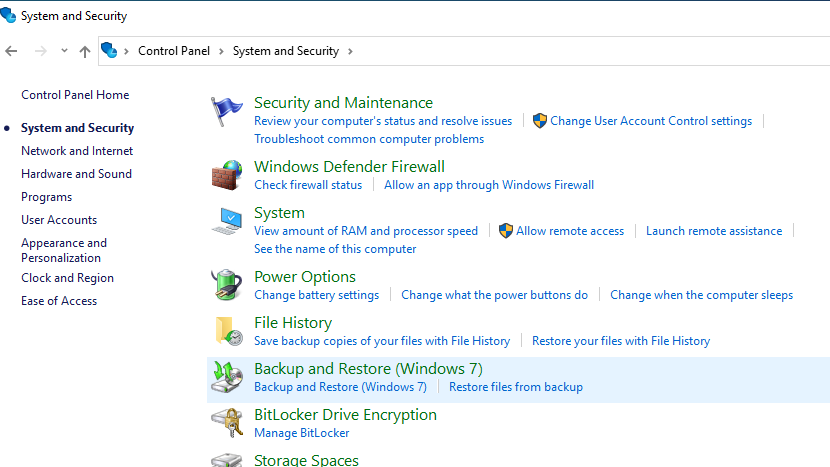This screenshot has width=830, height=467.
Task: Click Manage BitLocker link
Action: [301, 433]
